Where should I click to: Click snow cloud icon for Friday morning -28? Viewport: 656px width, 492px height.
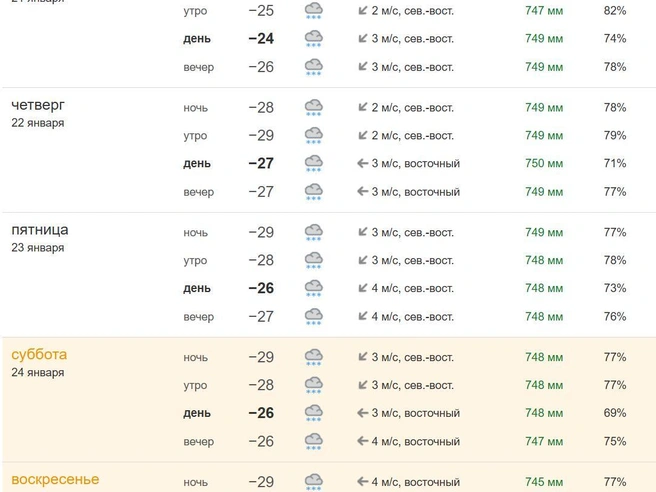pos(313,260)
